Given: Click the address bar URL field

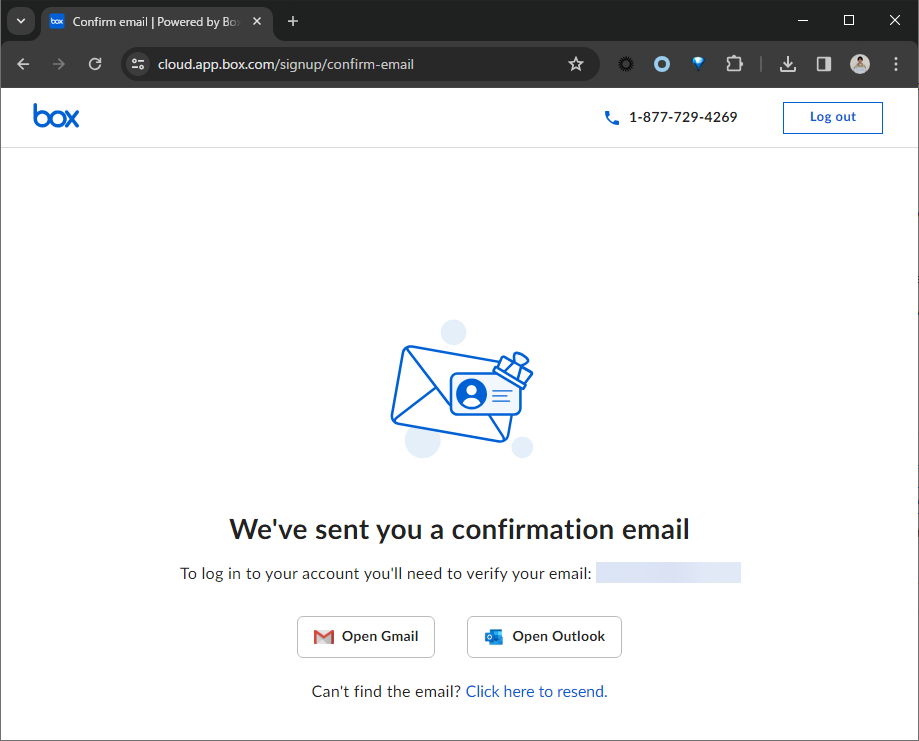Looking at the screenshot, I should [x=350, y=64].
